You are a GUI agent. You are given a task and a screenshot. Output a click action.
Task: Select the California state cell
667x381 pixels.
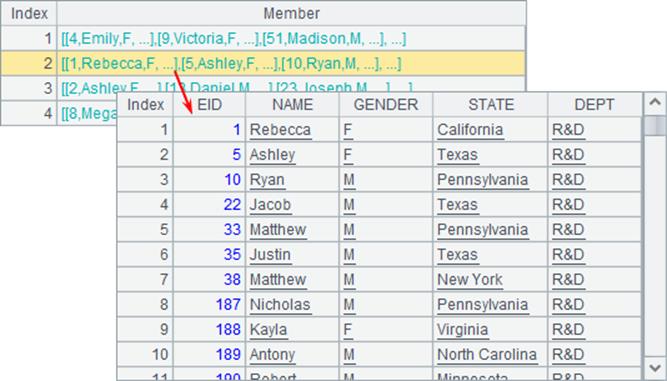click(x=490, y=130)
